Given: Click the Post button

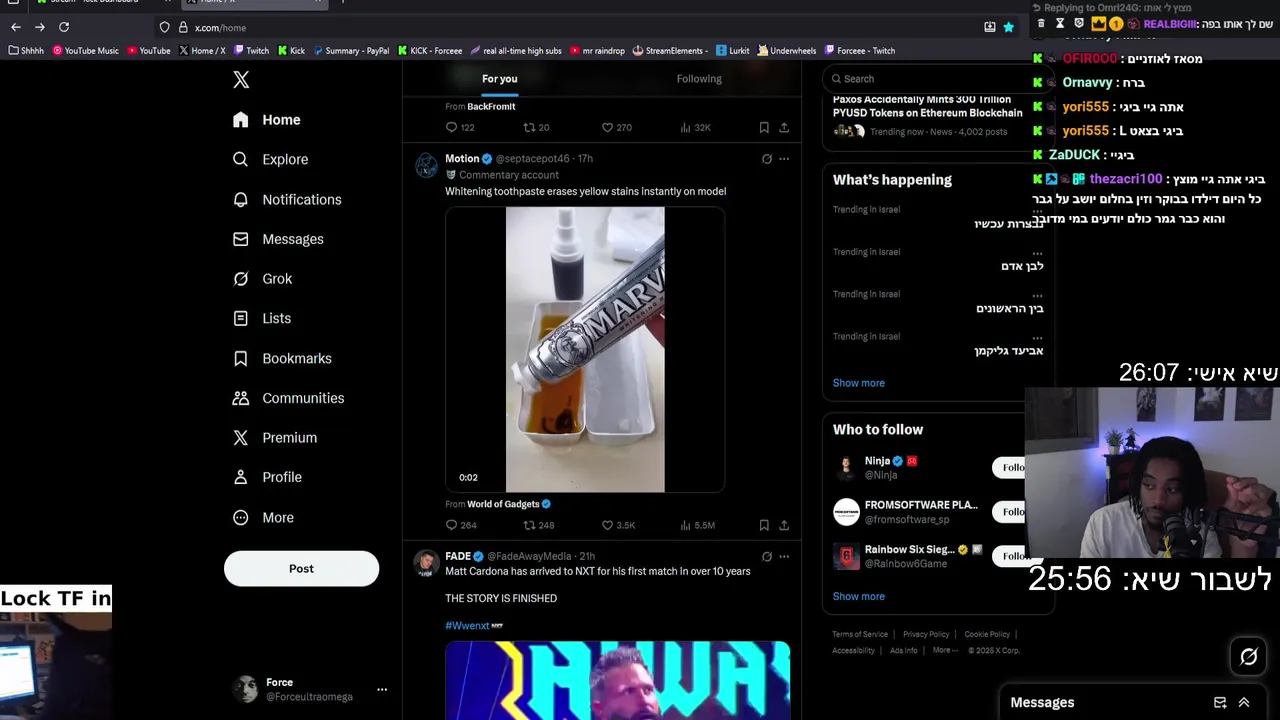Looking at the screenshot, I should (x=301, y=568).
